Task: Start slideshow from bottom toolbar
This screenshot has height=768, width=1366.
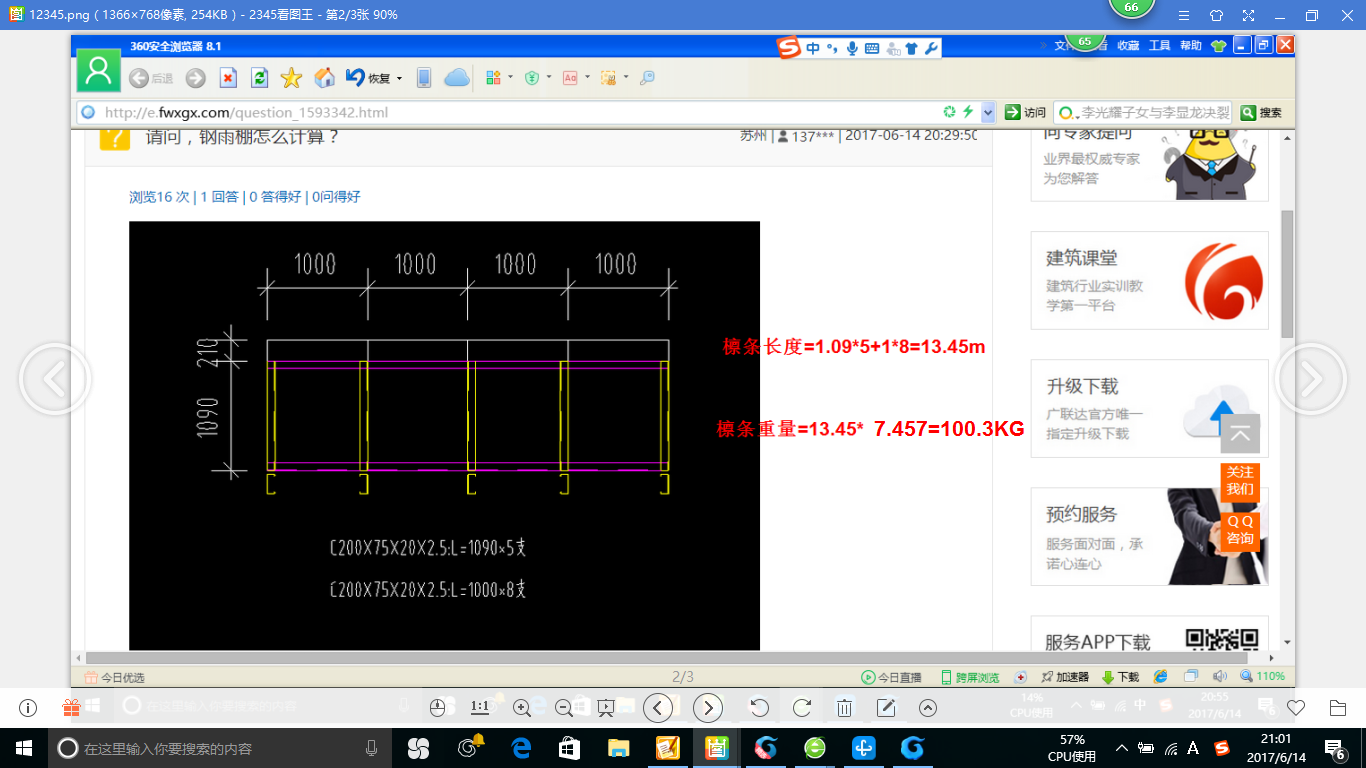Action: (x=605, y=708)
